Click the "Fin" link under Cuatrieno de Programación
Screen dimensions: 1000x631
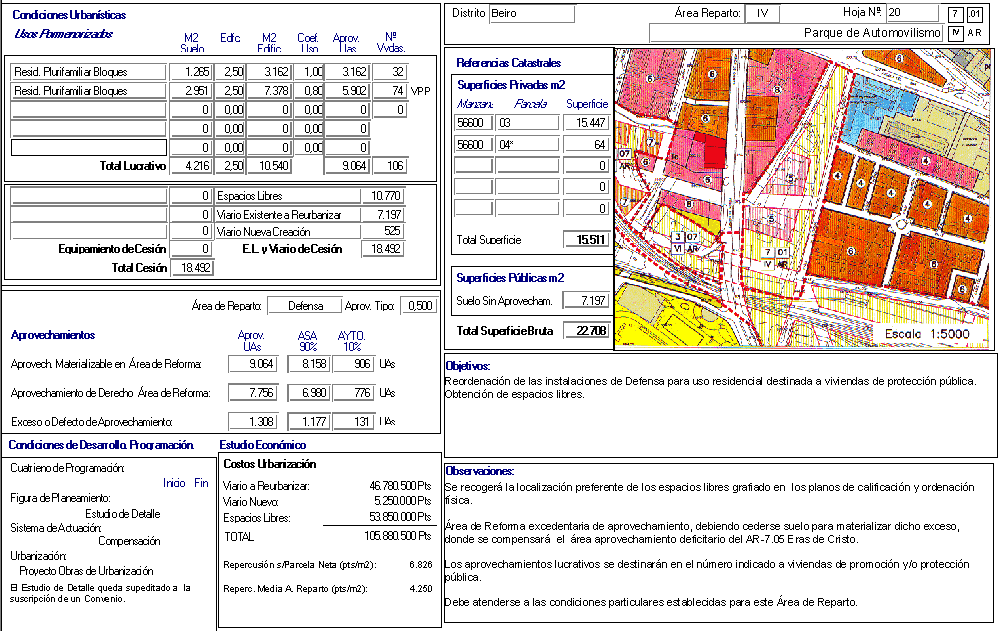(x=201, y=483)
